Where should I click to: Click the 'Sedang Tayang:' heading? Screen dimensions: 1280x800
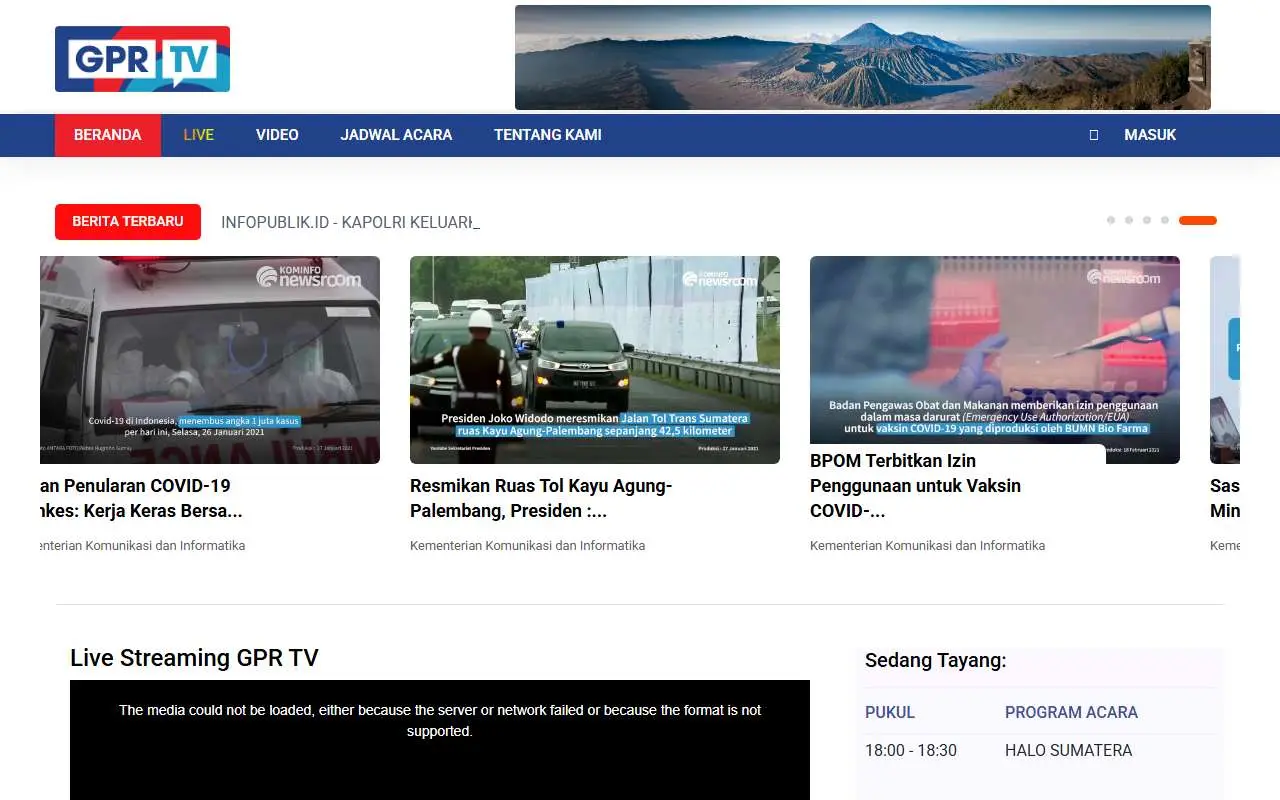[x=935, y=661]
